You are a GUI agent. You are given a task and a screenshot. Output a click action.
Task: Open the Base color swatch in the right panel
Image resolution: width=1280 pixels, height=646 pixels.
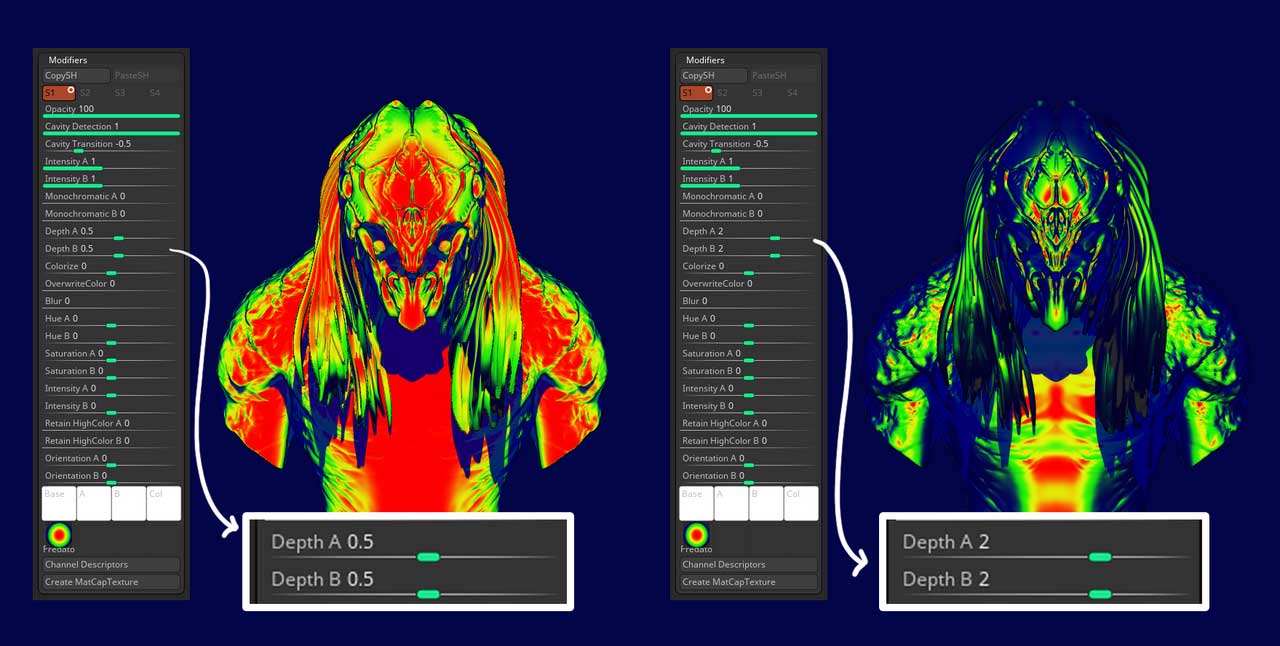pyautogui.click(x=696, y=503)
